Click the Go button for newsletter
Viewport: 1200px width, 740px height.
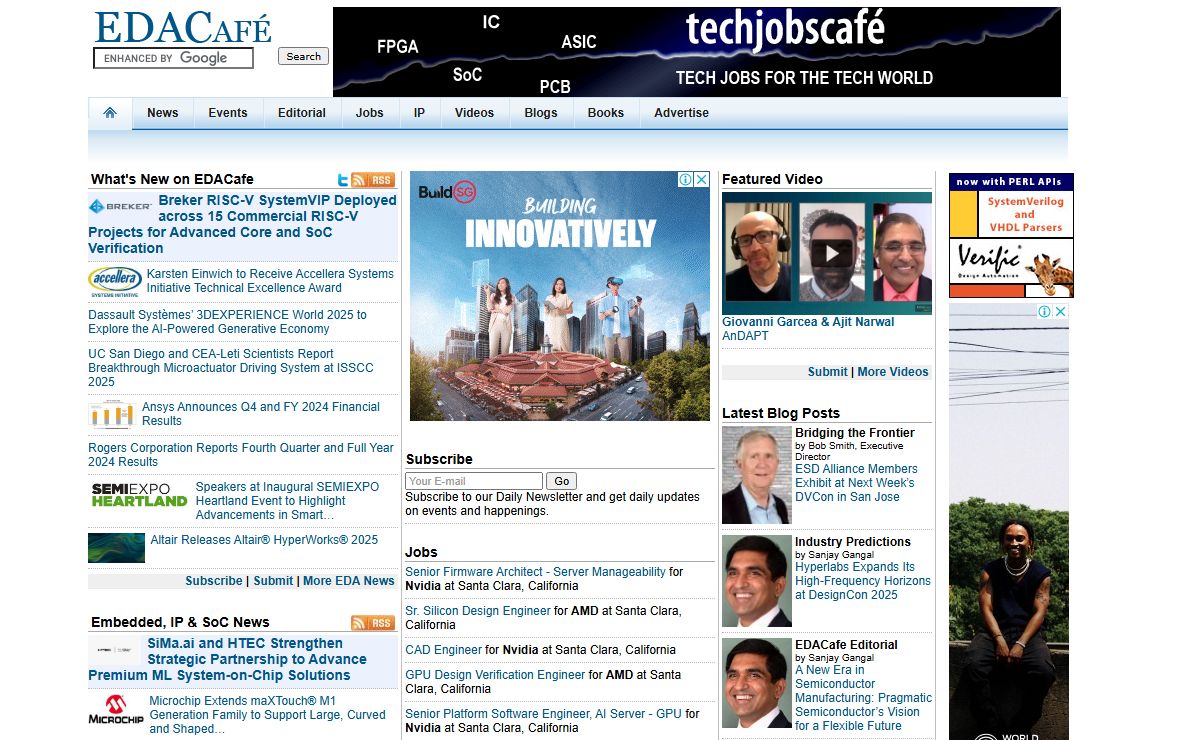[562, 481]
